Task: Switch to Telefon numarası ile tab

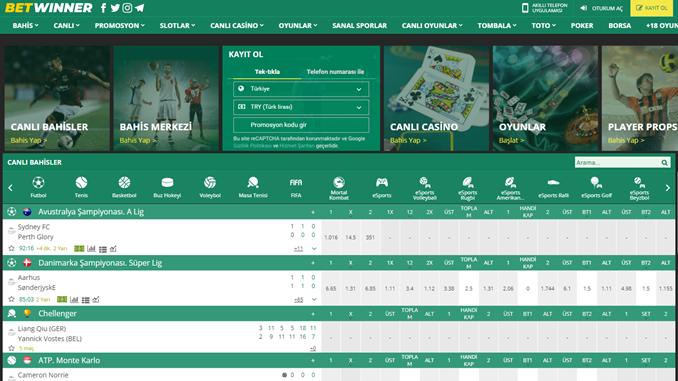Action: coord(335,72)
